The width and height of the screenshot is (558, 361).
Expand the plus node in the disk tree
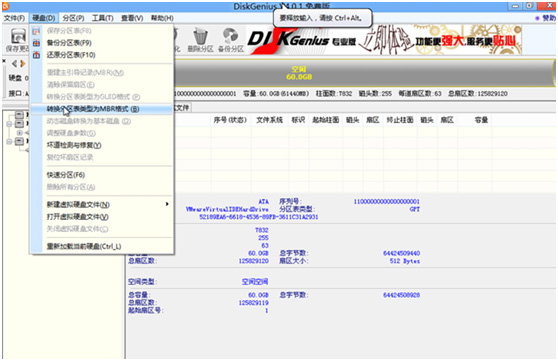coord(20,132)
